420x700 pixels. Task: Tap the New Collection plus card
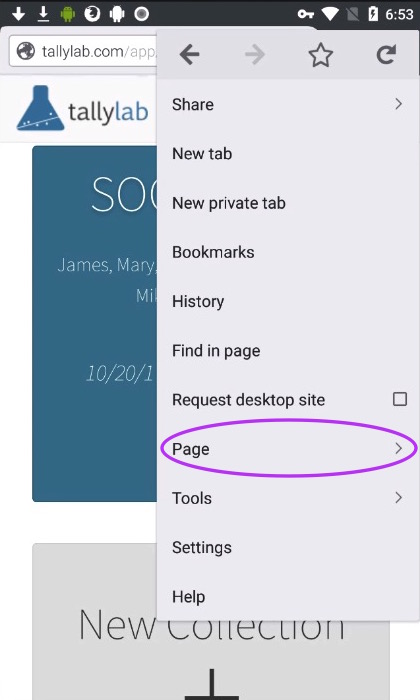point(211,621)
